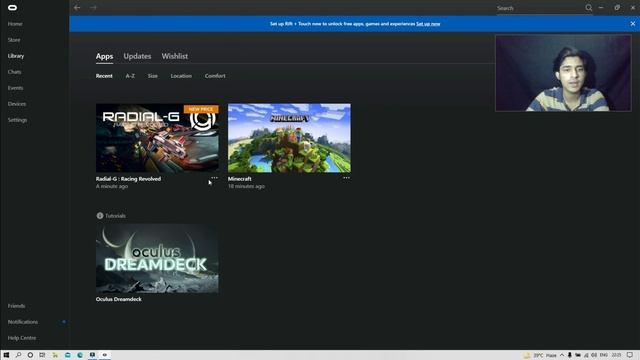Open the Oculus Dreamdeck thumbnail
Screen dimensions: 640x360
[x=157, y=258]
